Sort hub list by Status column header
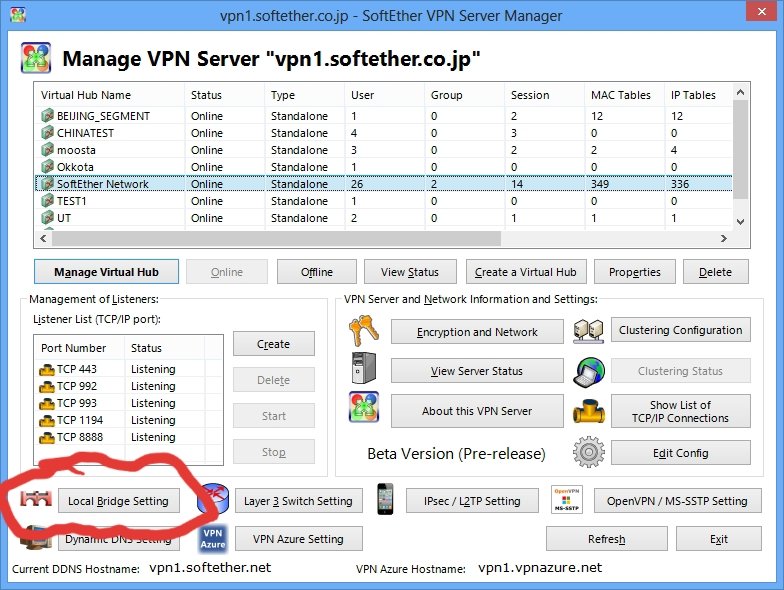 pyautogui.click(x=224, y=94)
